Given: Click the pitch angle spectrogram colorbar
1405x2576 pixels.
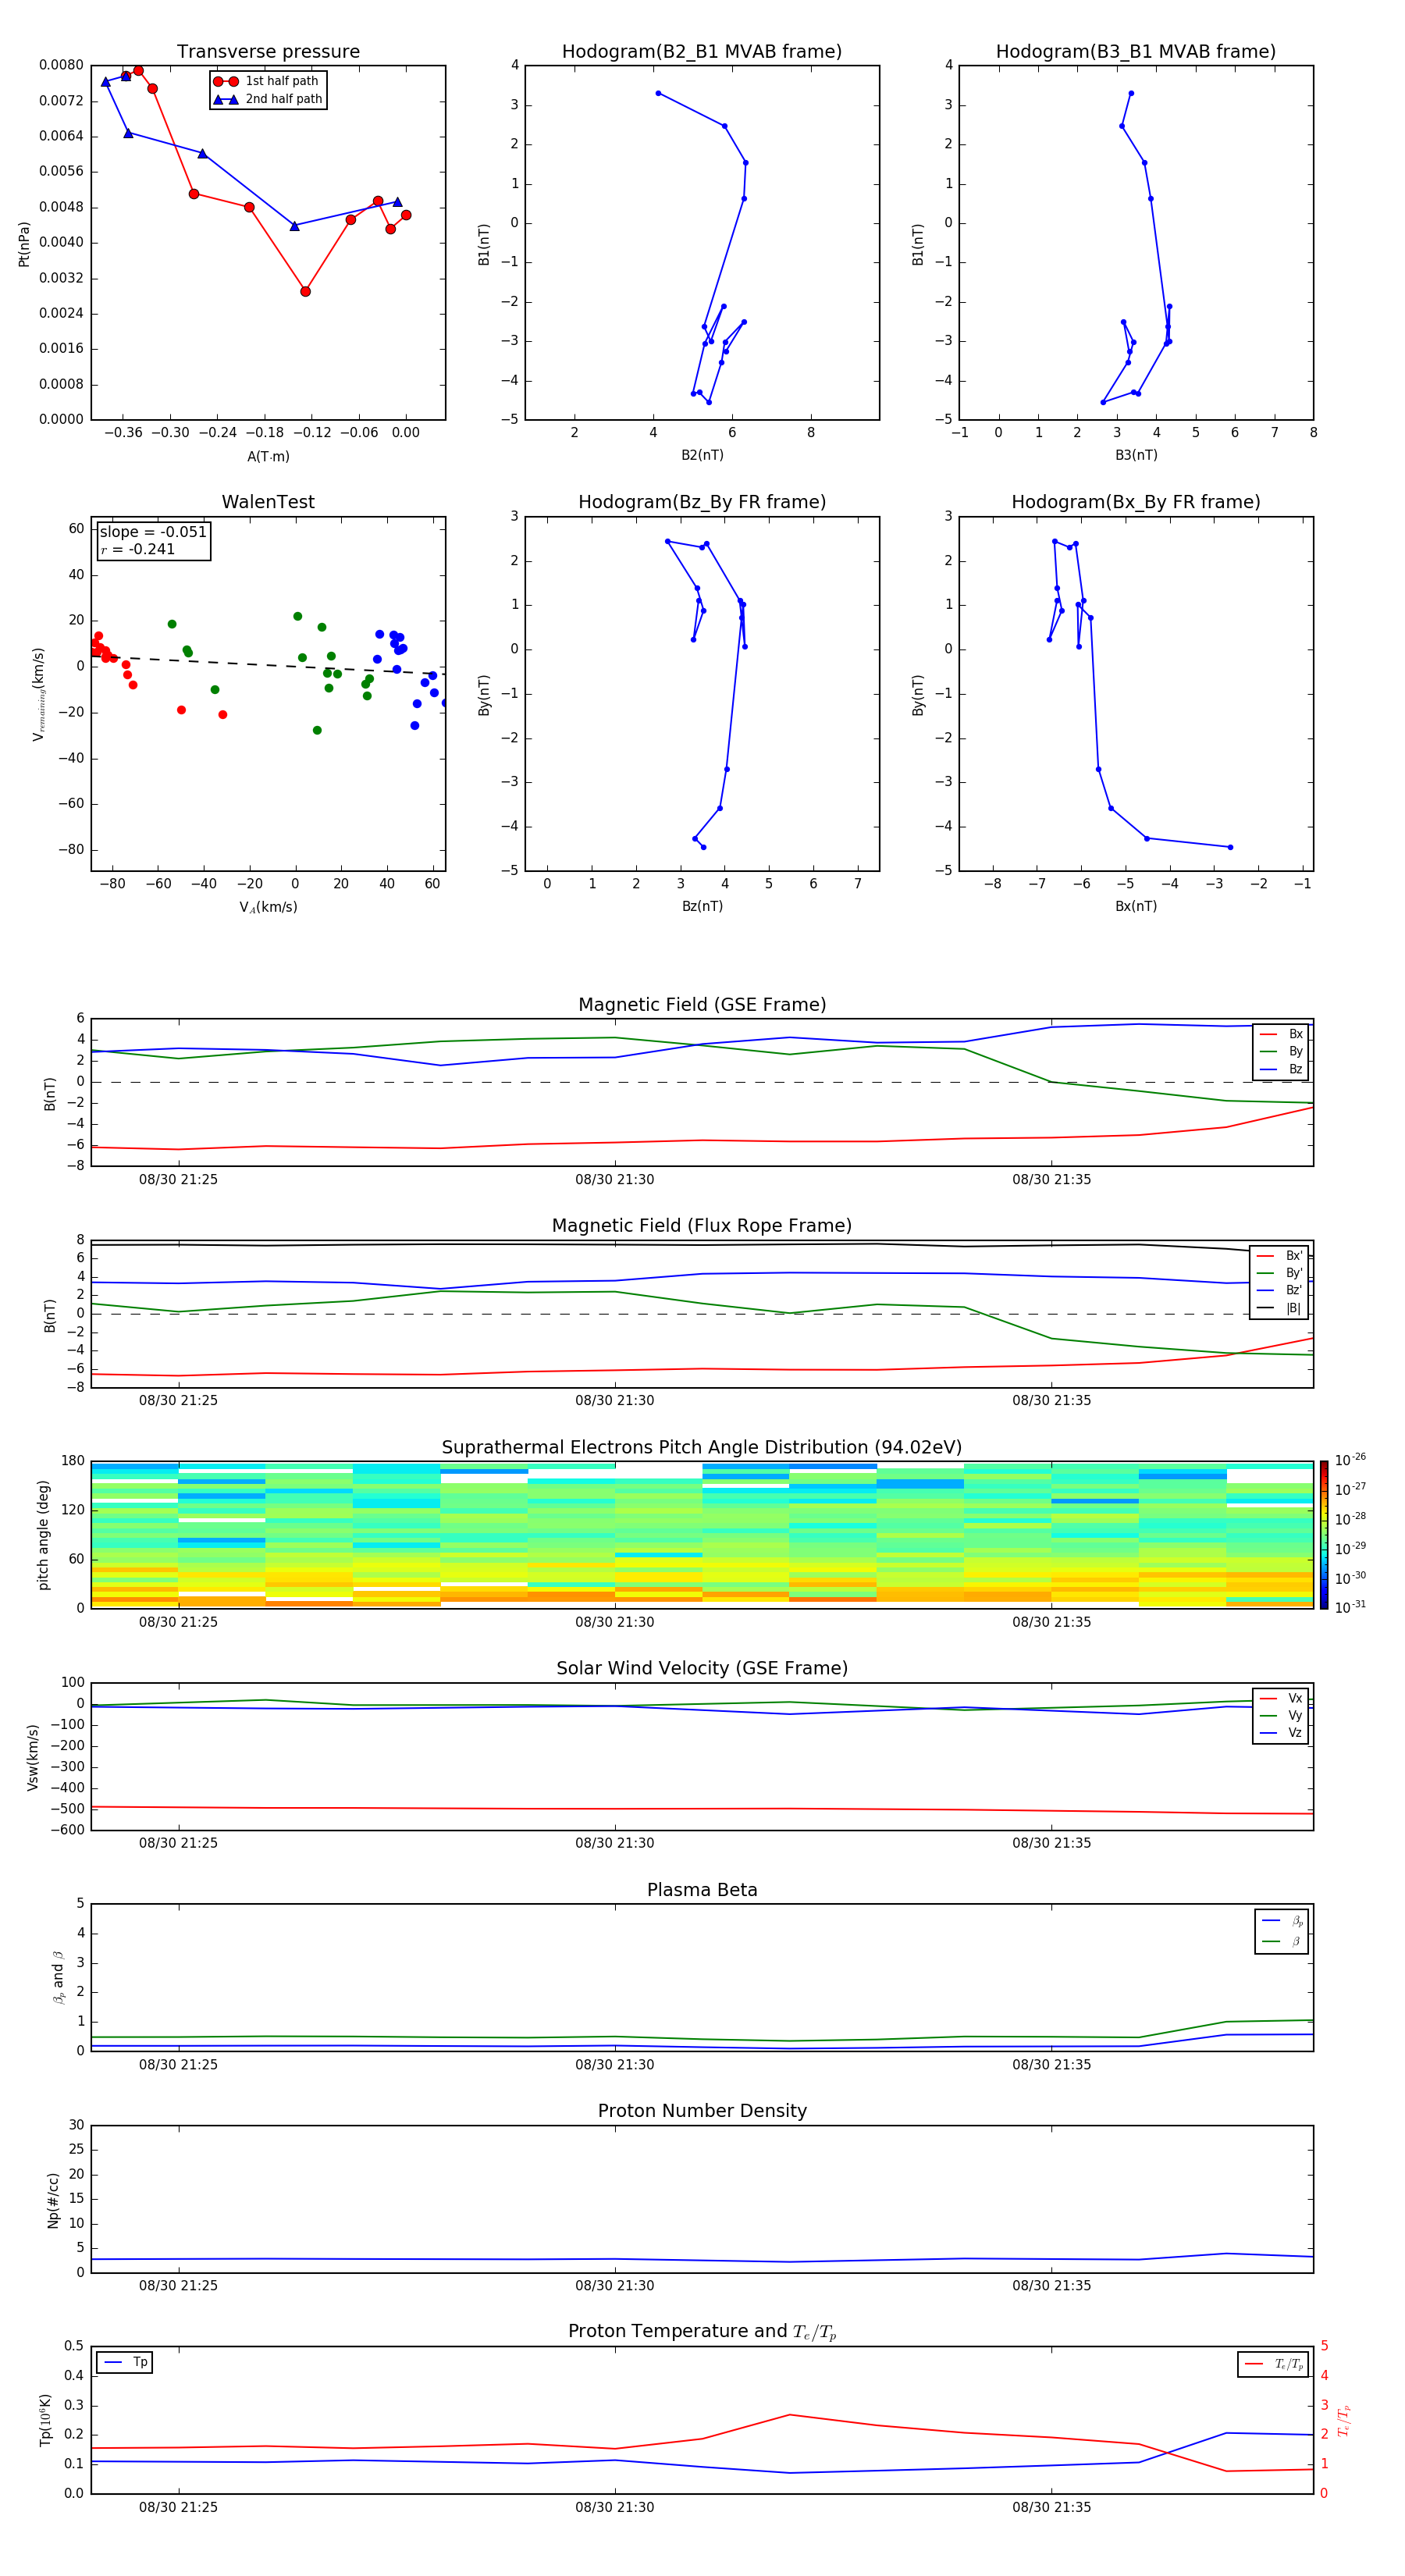Looking at the screenshot, I should tap(1324, 1535).
